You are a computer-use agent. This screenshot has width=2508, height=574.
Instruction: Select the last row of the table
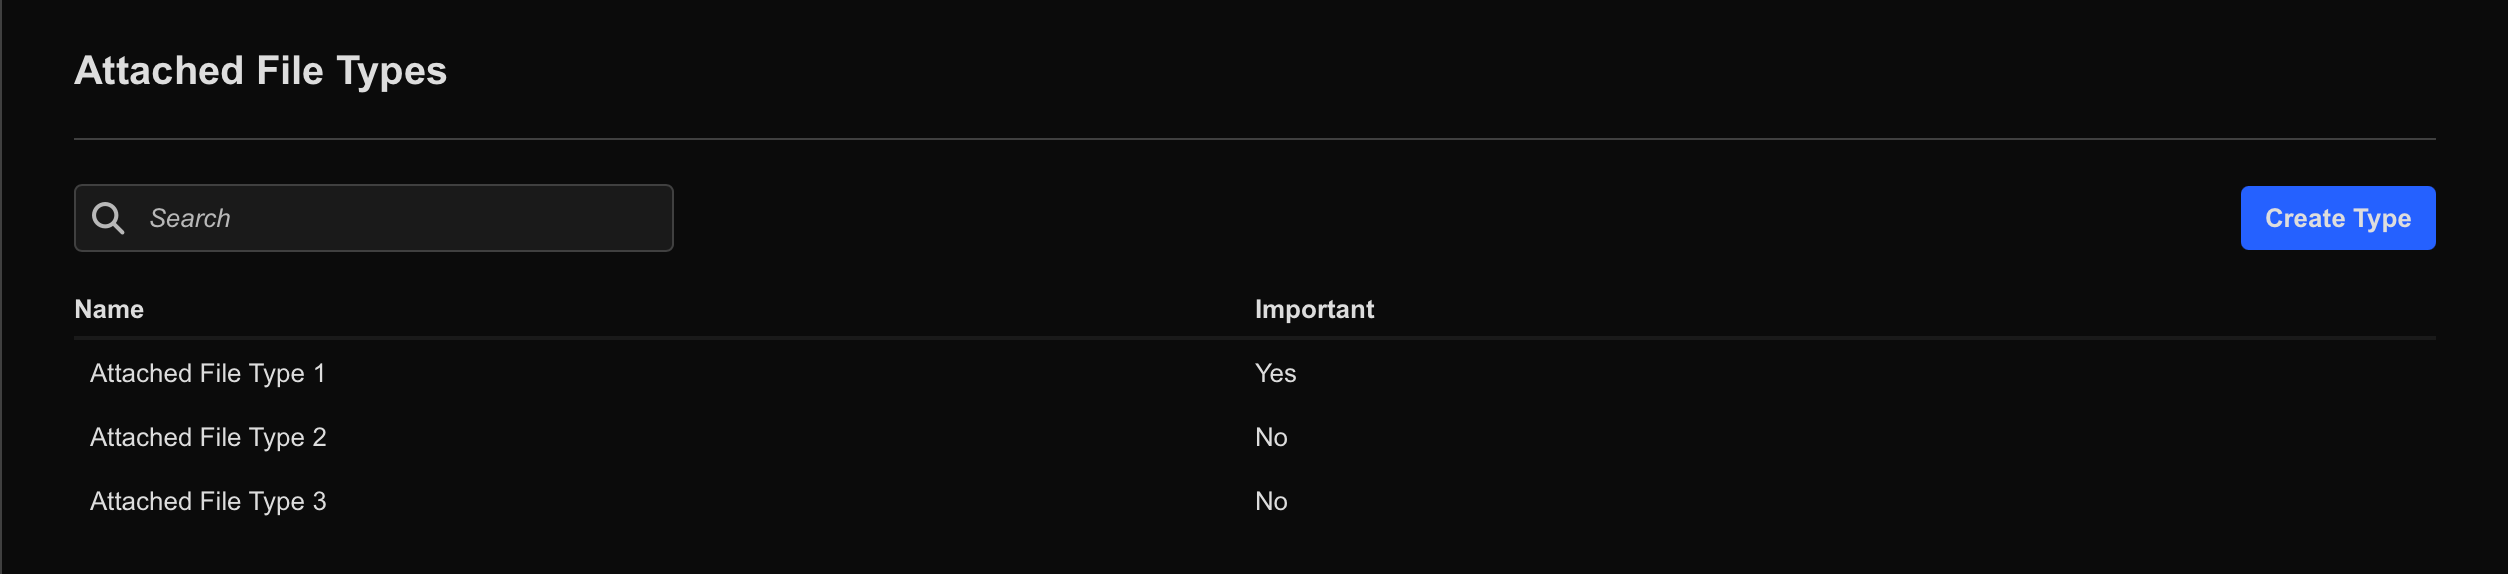[1255, 502]
